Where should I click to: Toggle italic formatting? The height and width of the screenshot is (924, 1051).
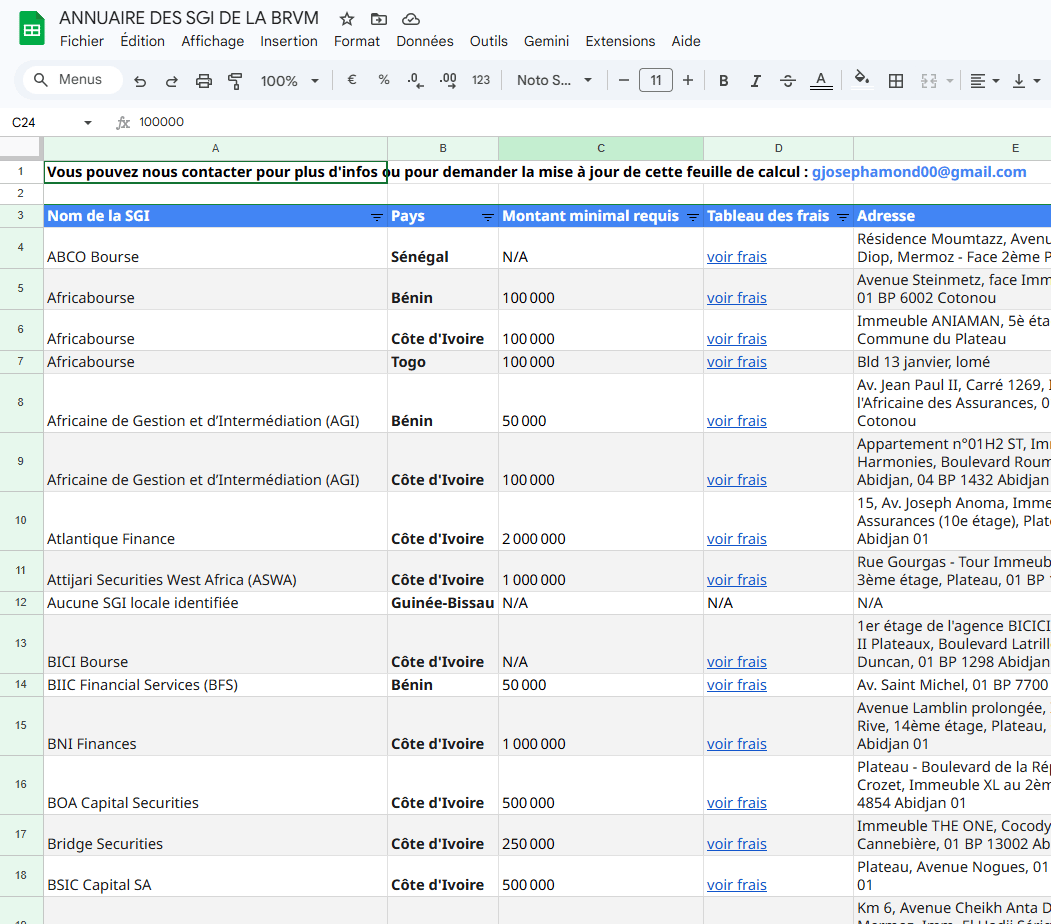click(x=756, y=81)
